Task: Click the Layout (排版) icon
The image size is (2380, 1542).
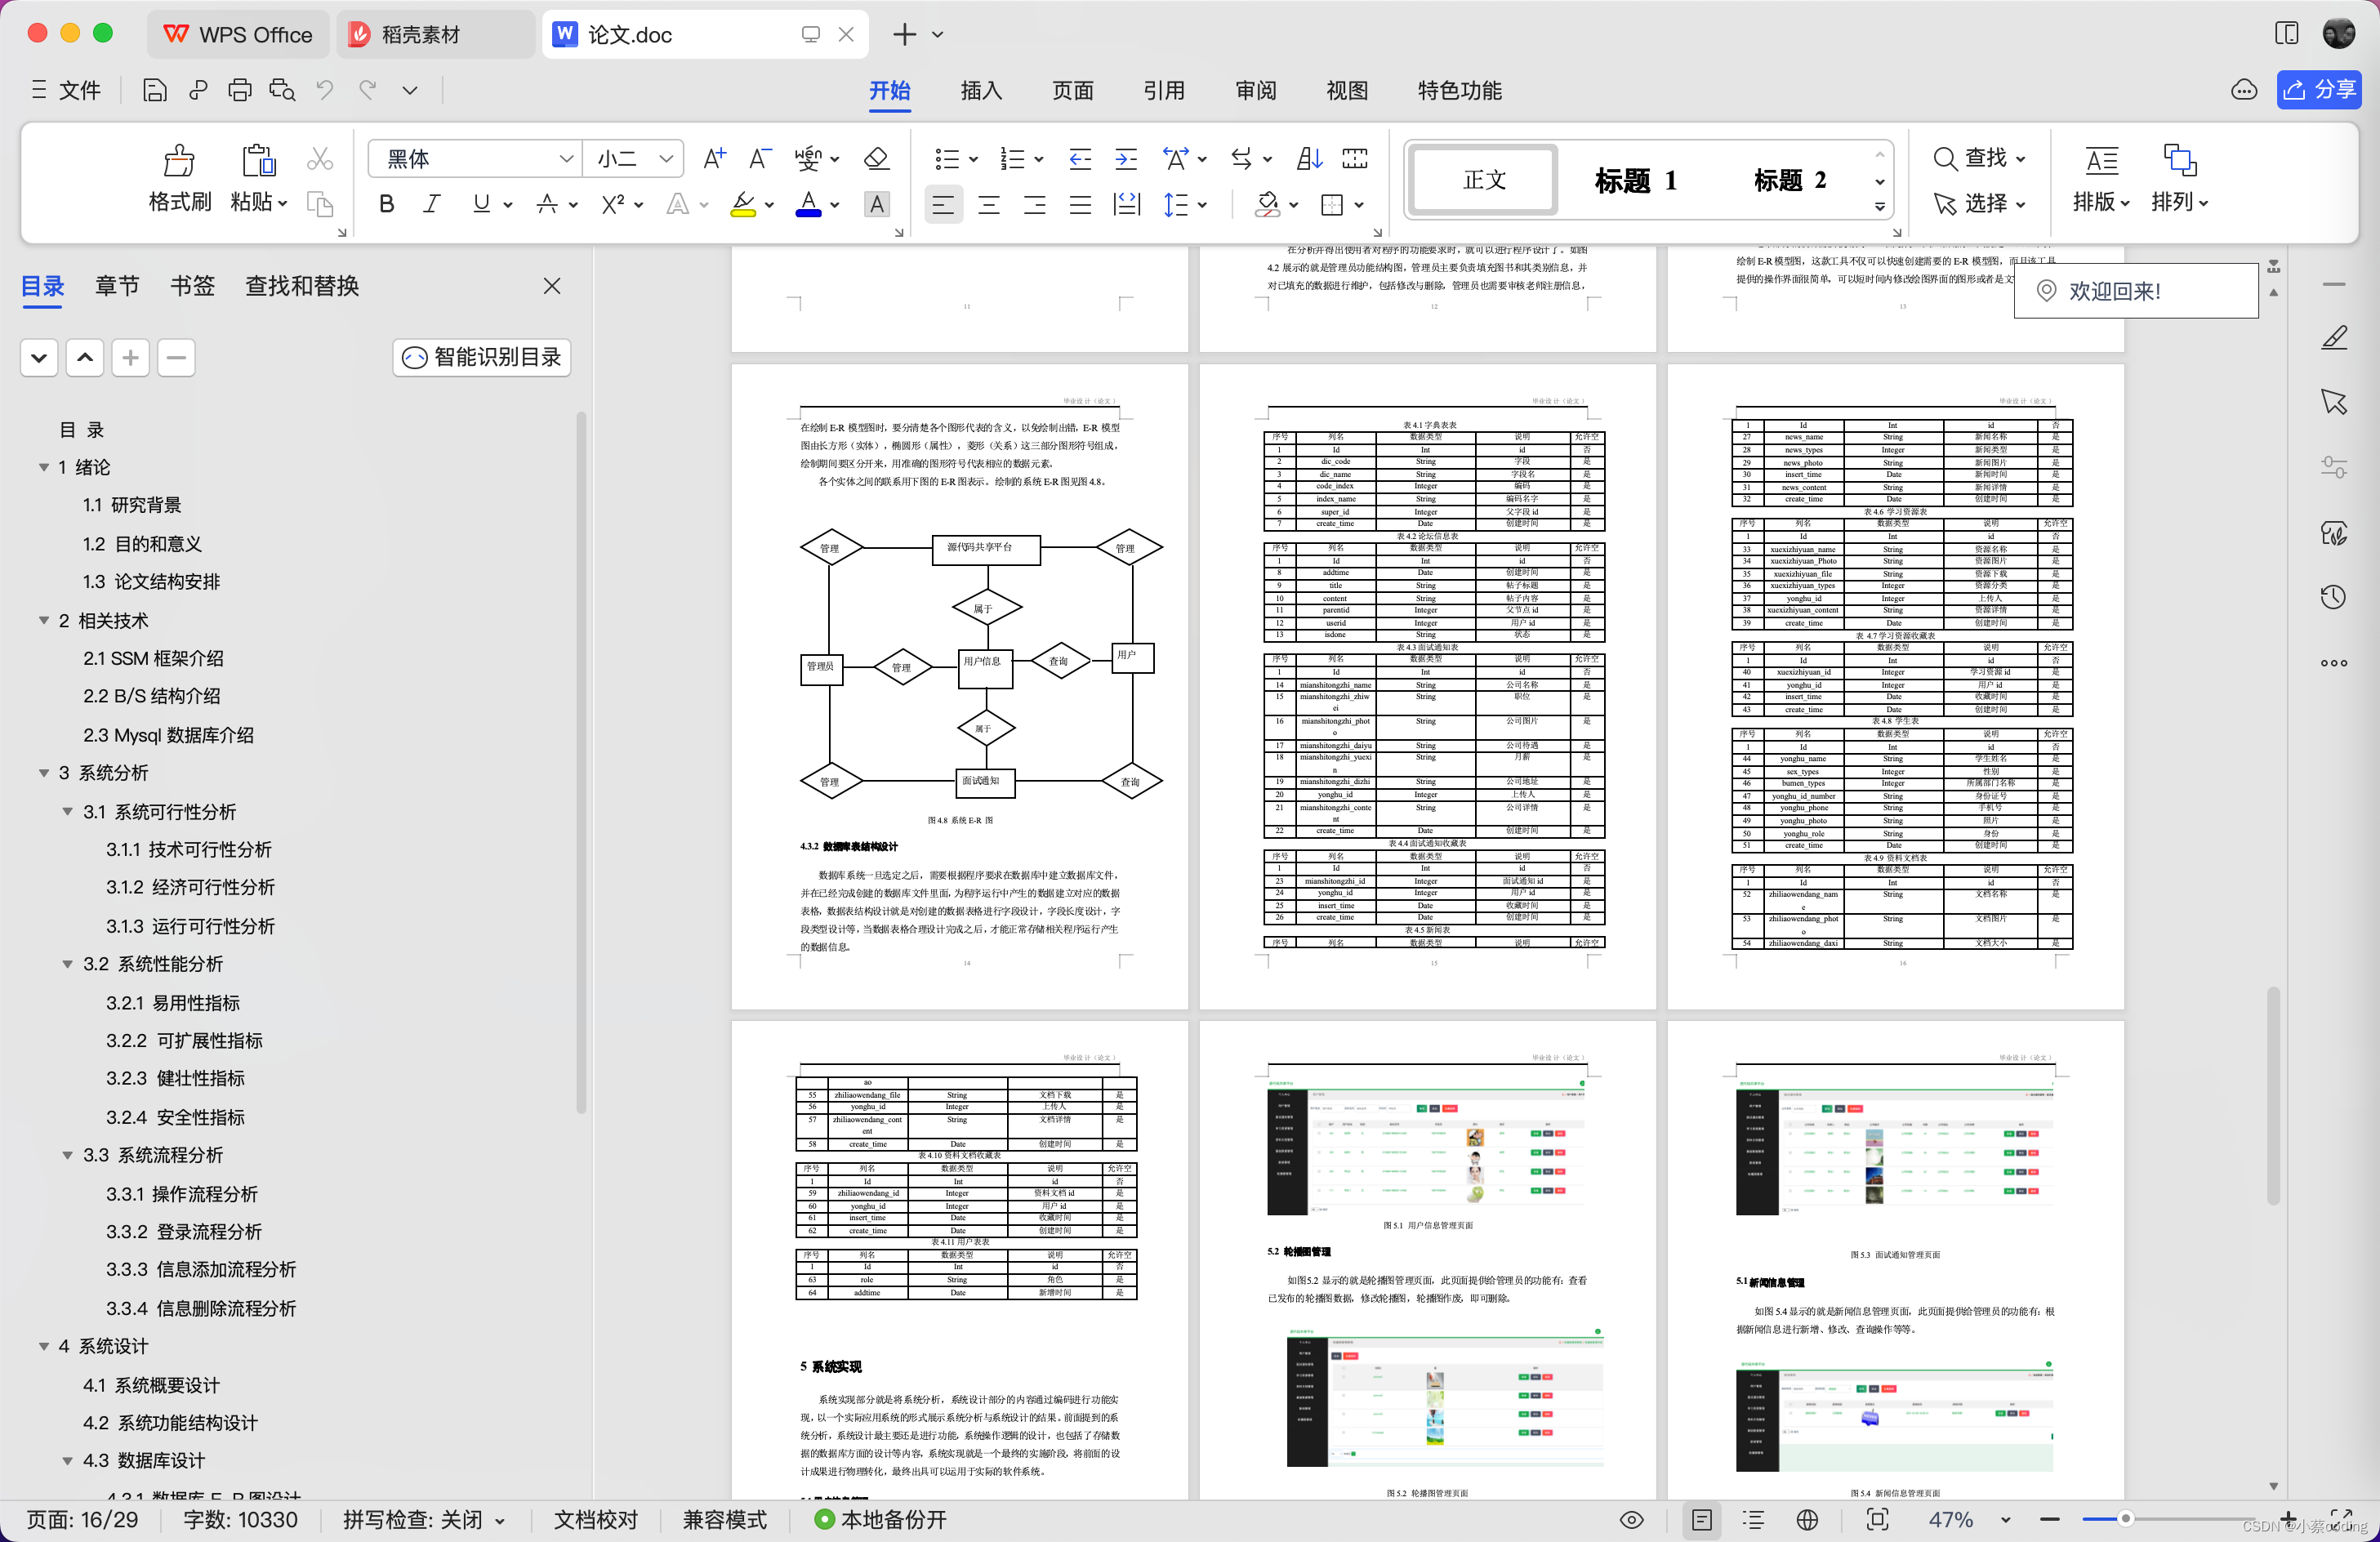Action: (x=2102, y=160)
